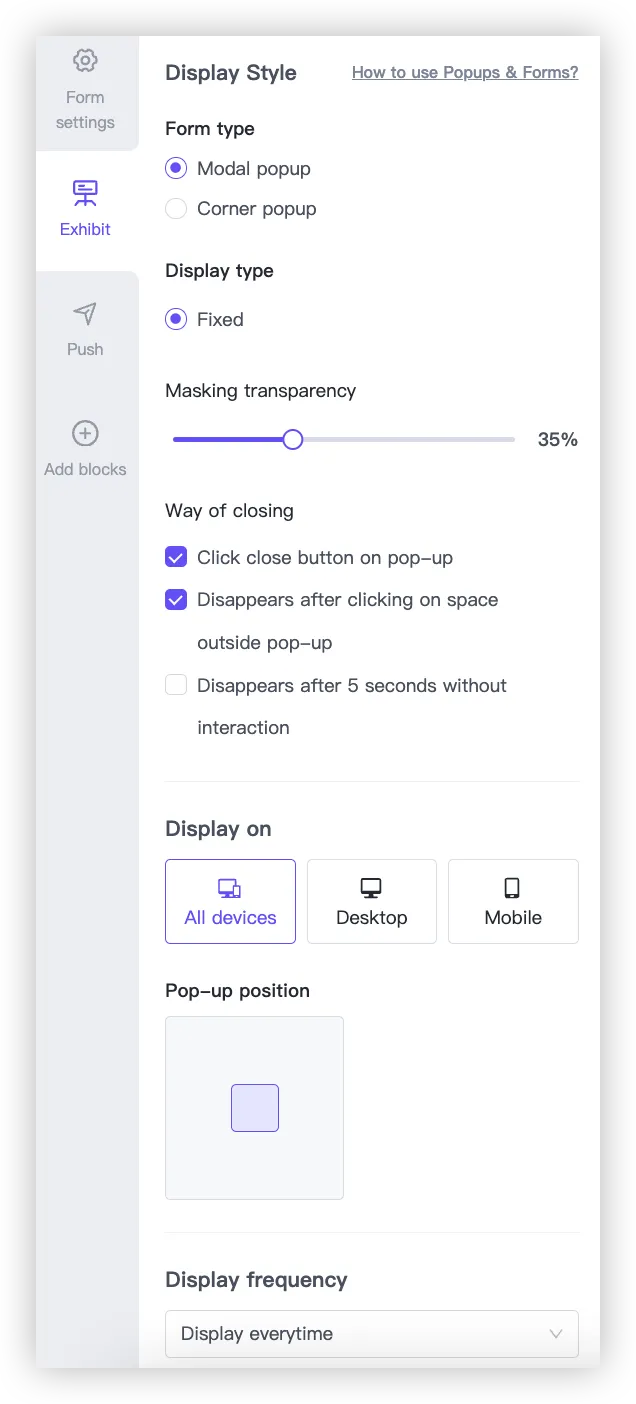Switch to the Push tab label
The image size is (636, 1404).
click(x=85, y=349)
